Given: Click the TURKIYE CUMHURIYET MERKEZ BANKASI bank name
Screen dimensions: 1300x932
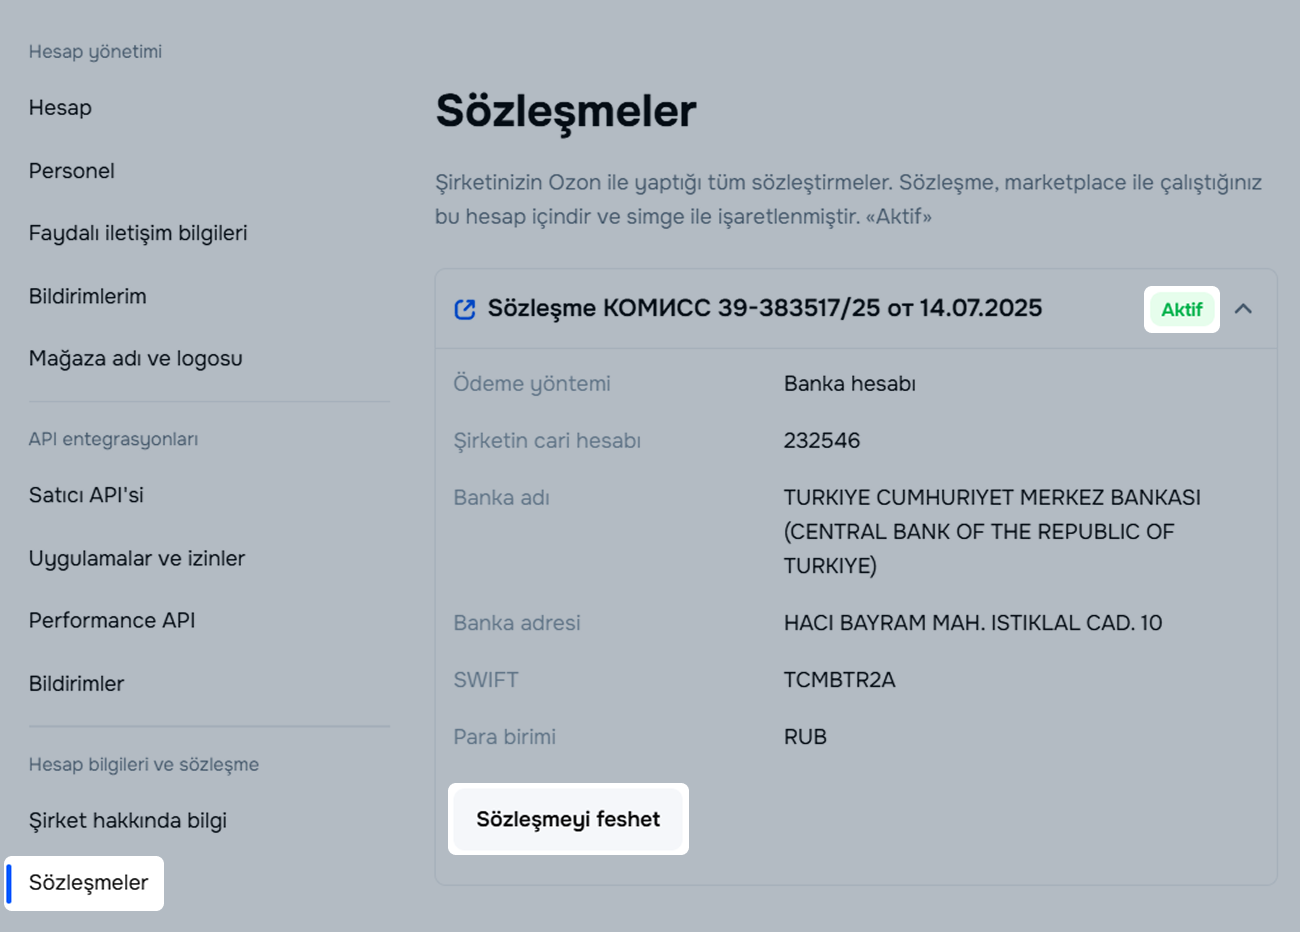Looking at the screenshot, I should pyautogui.click(x=991, y=498).
